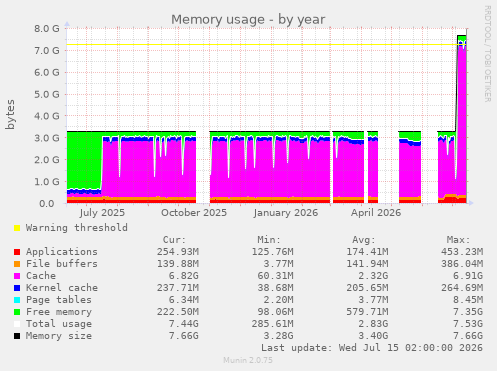Click Cache max value 6.91G
Screen dimensions: 497x371
467,276
